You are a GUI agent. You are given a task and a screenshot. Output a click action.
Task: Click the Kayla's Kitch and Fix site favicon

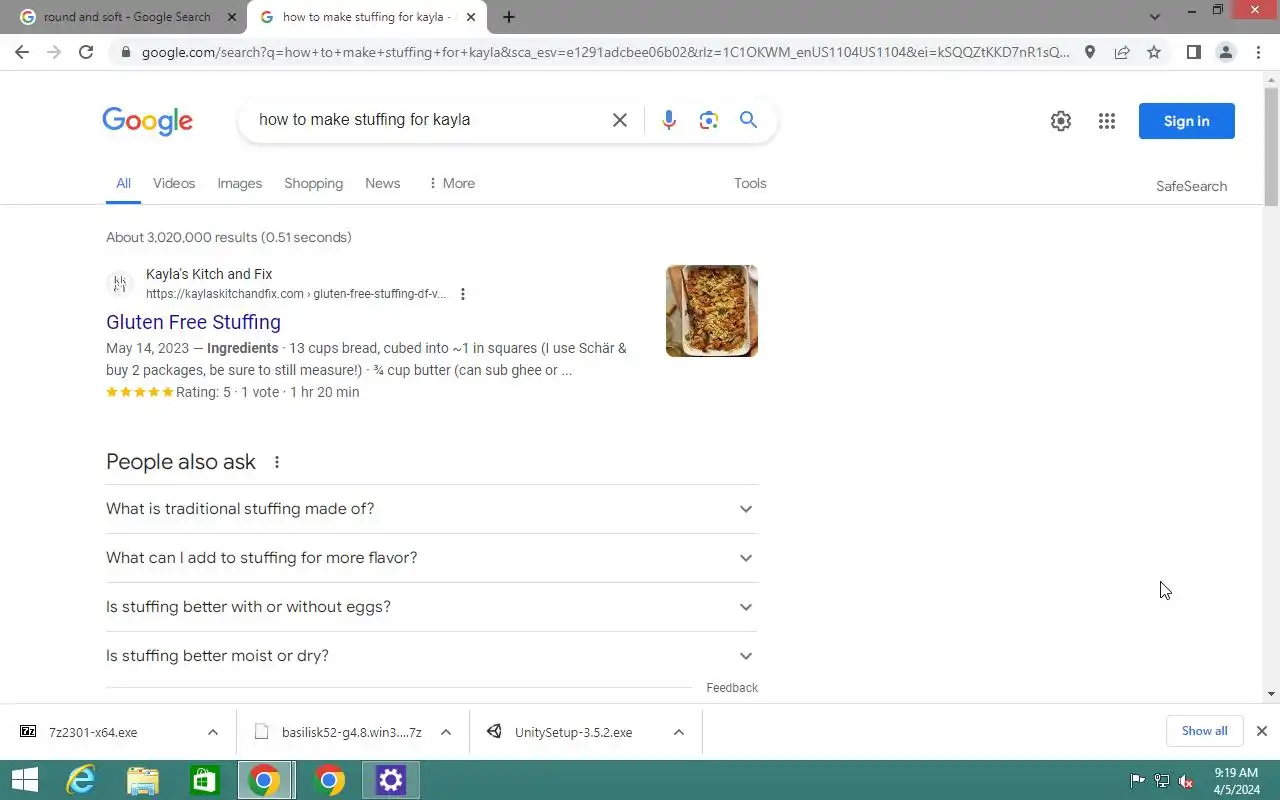(x=120, y=284)
